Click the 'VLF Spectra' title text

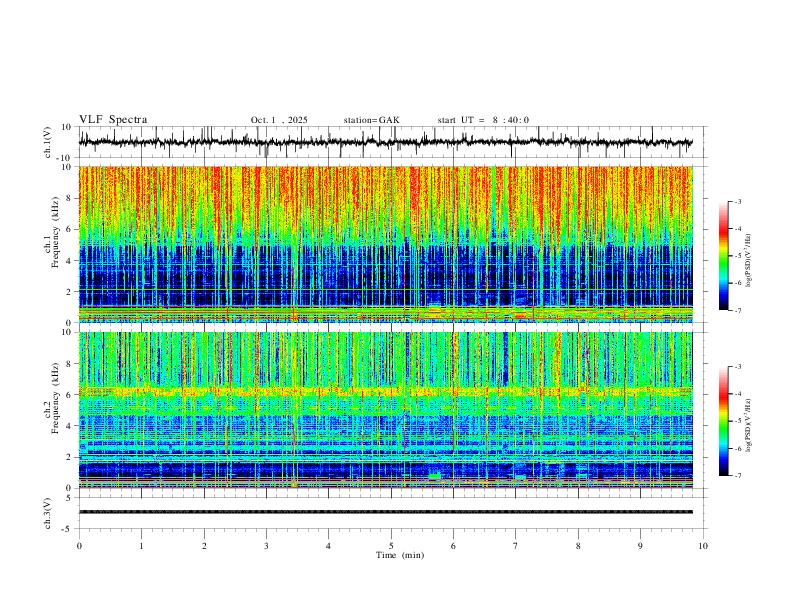click(x=113, y=120)
